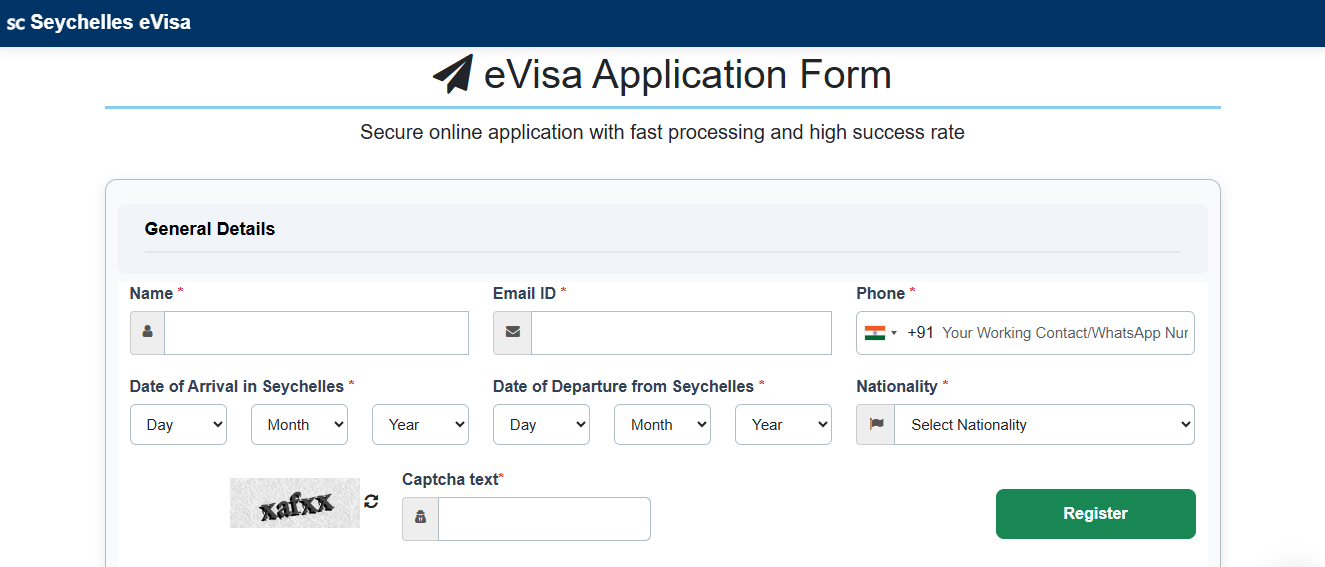The image size is (1325, 567).
Task: Click the SC Seychelles eVisa logo
Action: tap(98, 22)
